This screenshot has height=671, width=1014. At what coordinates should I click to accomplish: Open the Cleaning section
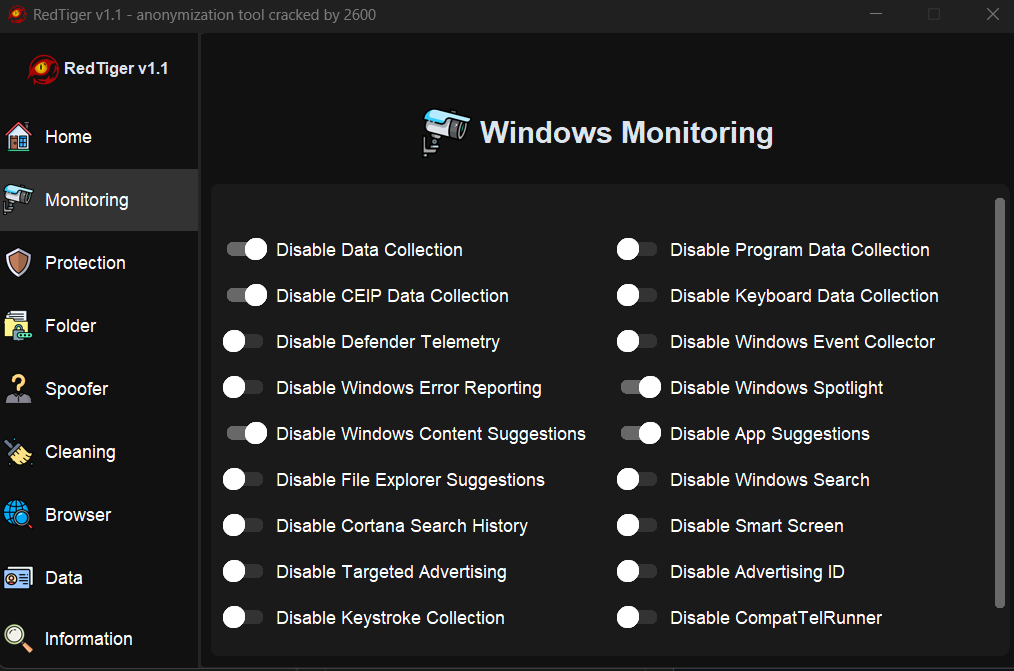tap(99, 452)
